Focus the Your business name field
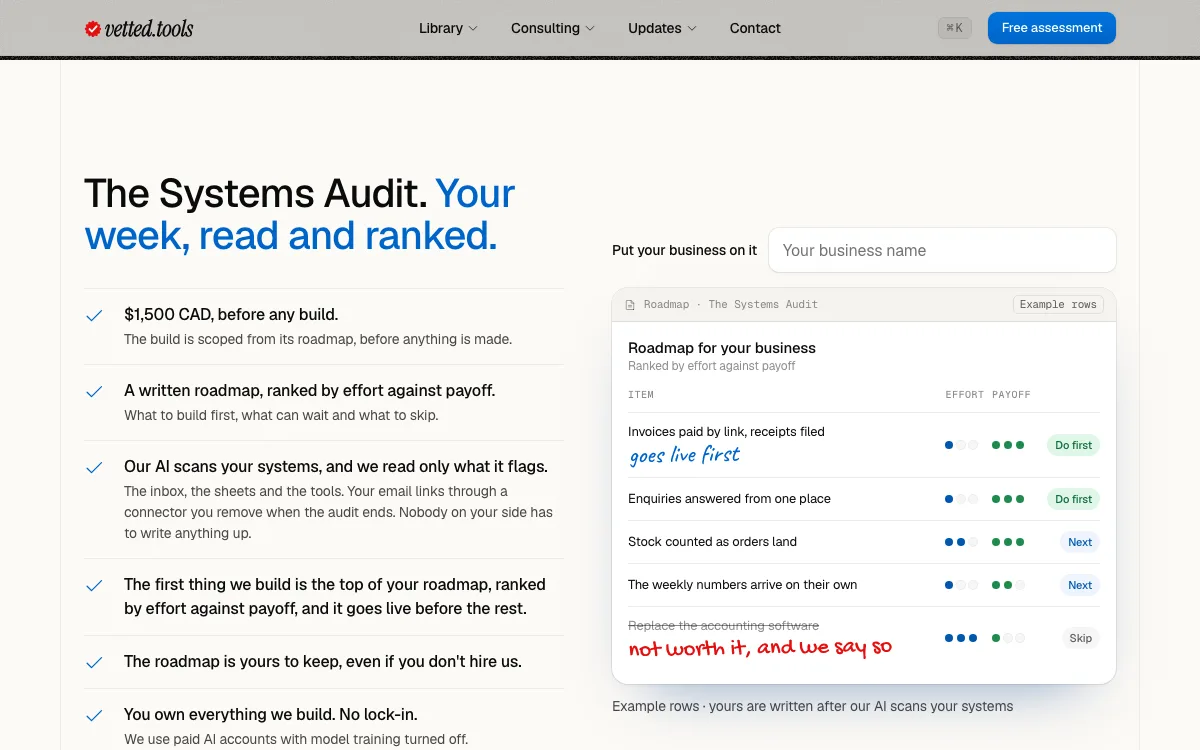This screenshot has width=1200, height=750. pos(942,250)
